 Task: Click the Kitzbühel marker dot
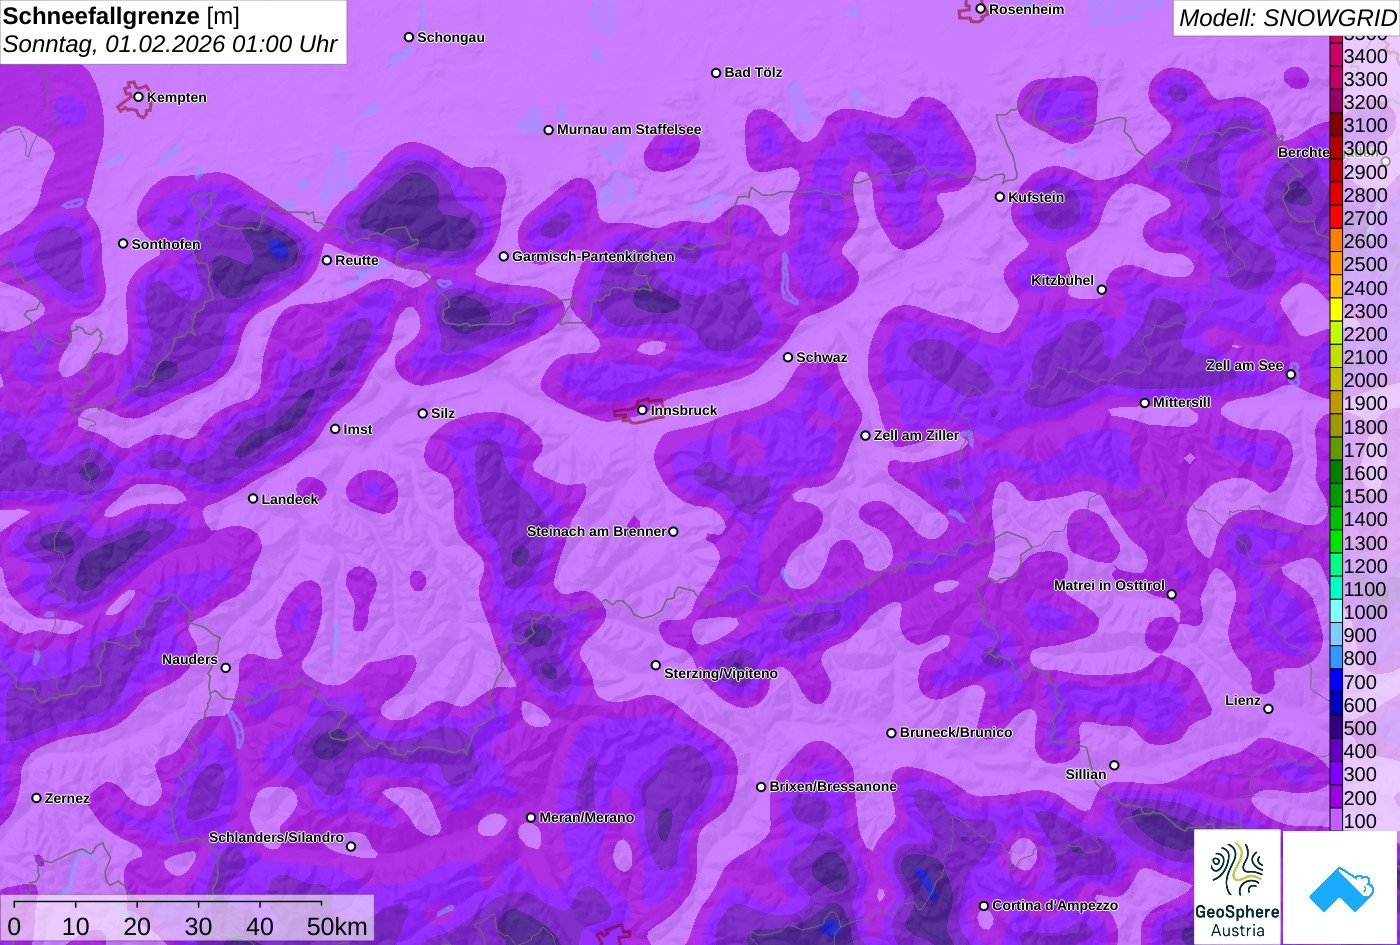tap(1102, 290)
